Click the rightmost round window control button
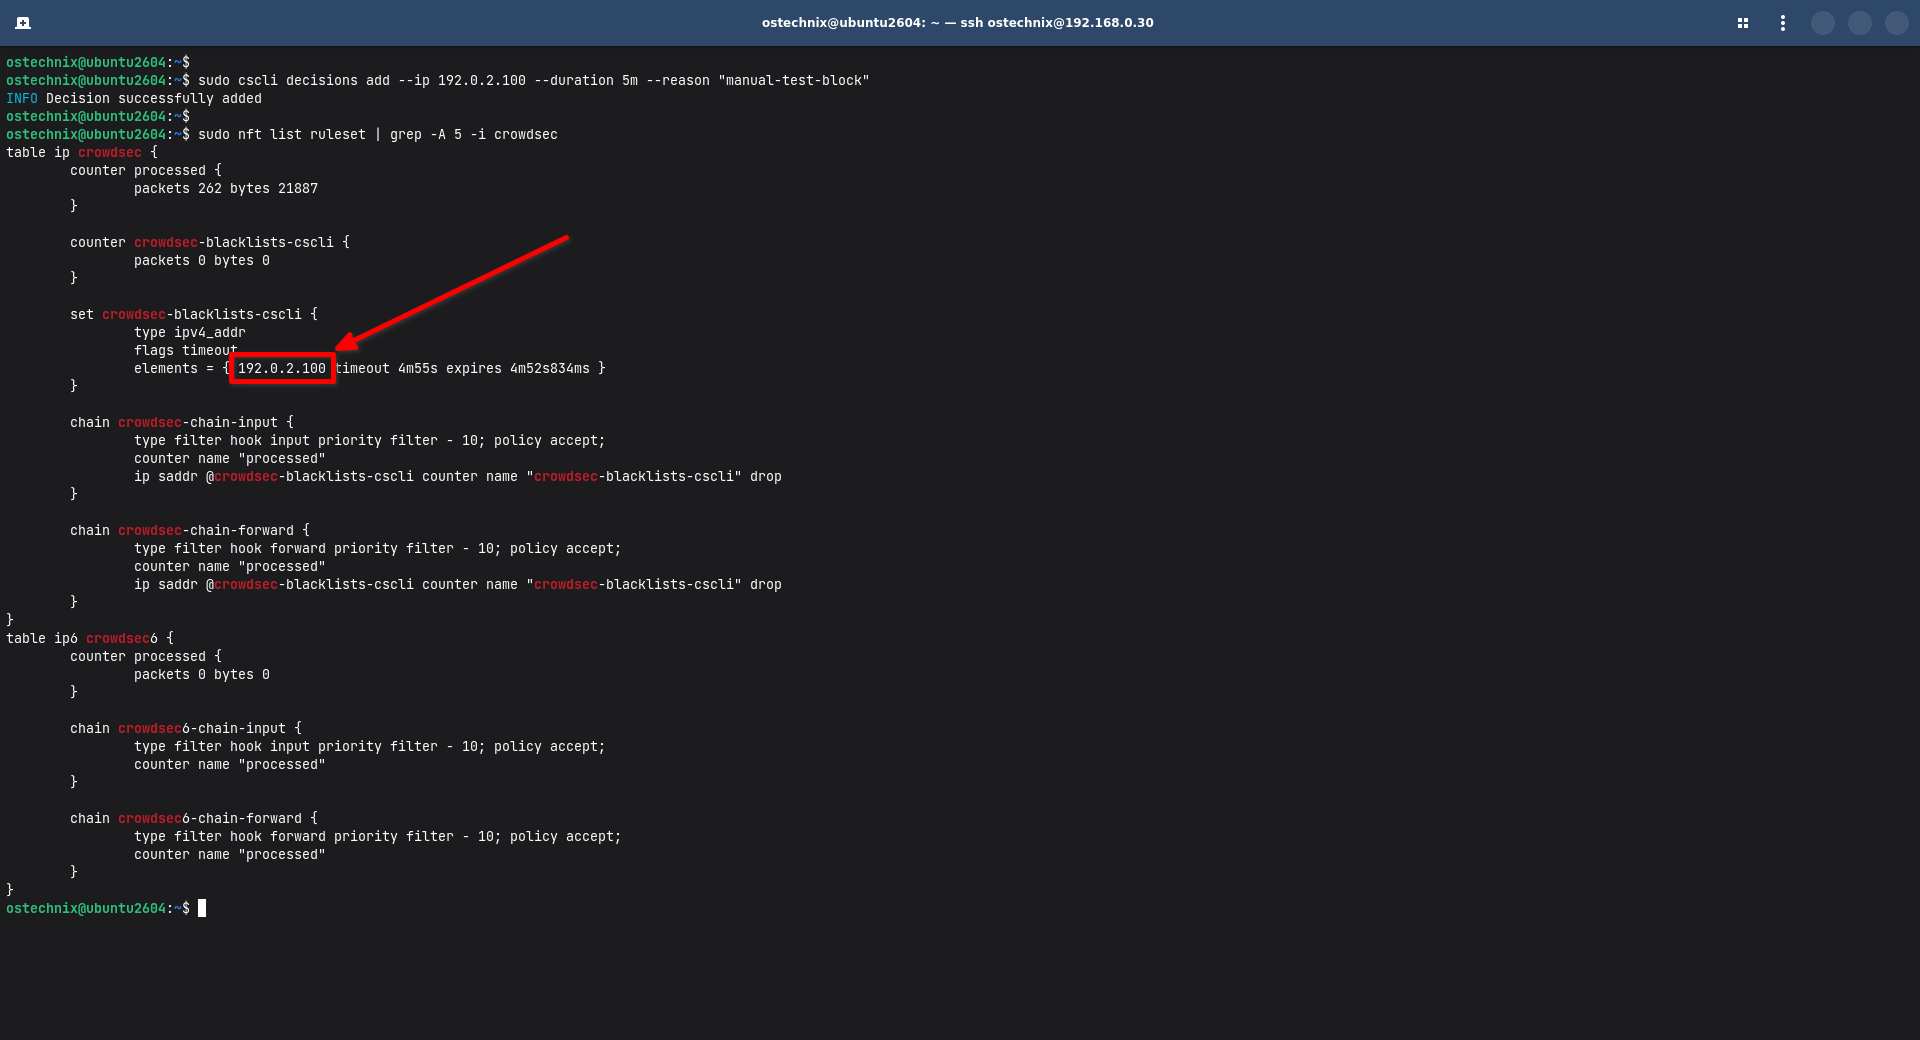This screenshot has width=1920, height=1040. (1897, 23)
